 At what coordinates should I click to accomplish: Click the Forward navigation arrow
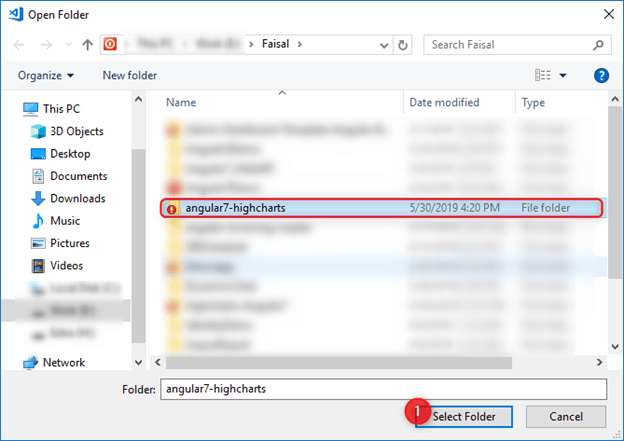tap(46, 45)
